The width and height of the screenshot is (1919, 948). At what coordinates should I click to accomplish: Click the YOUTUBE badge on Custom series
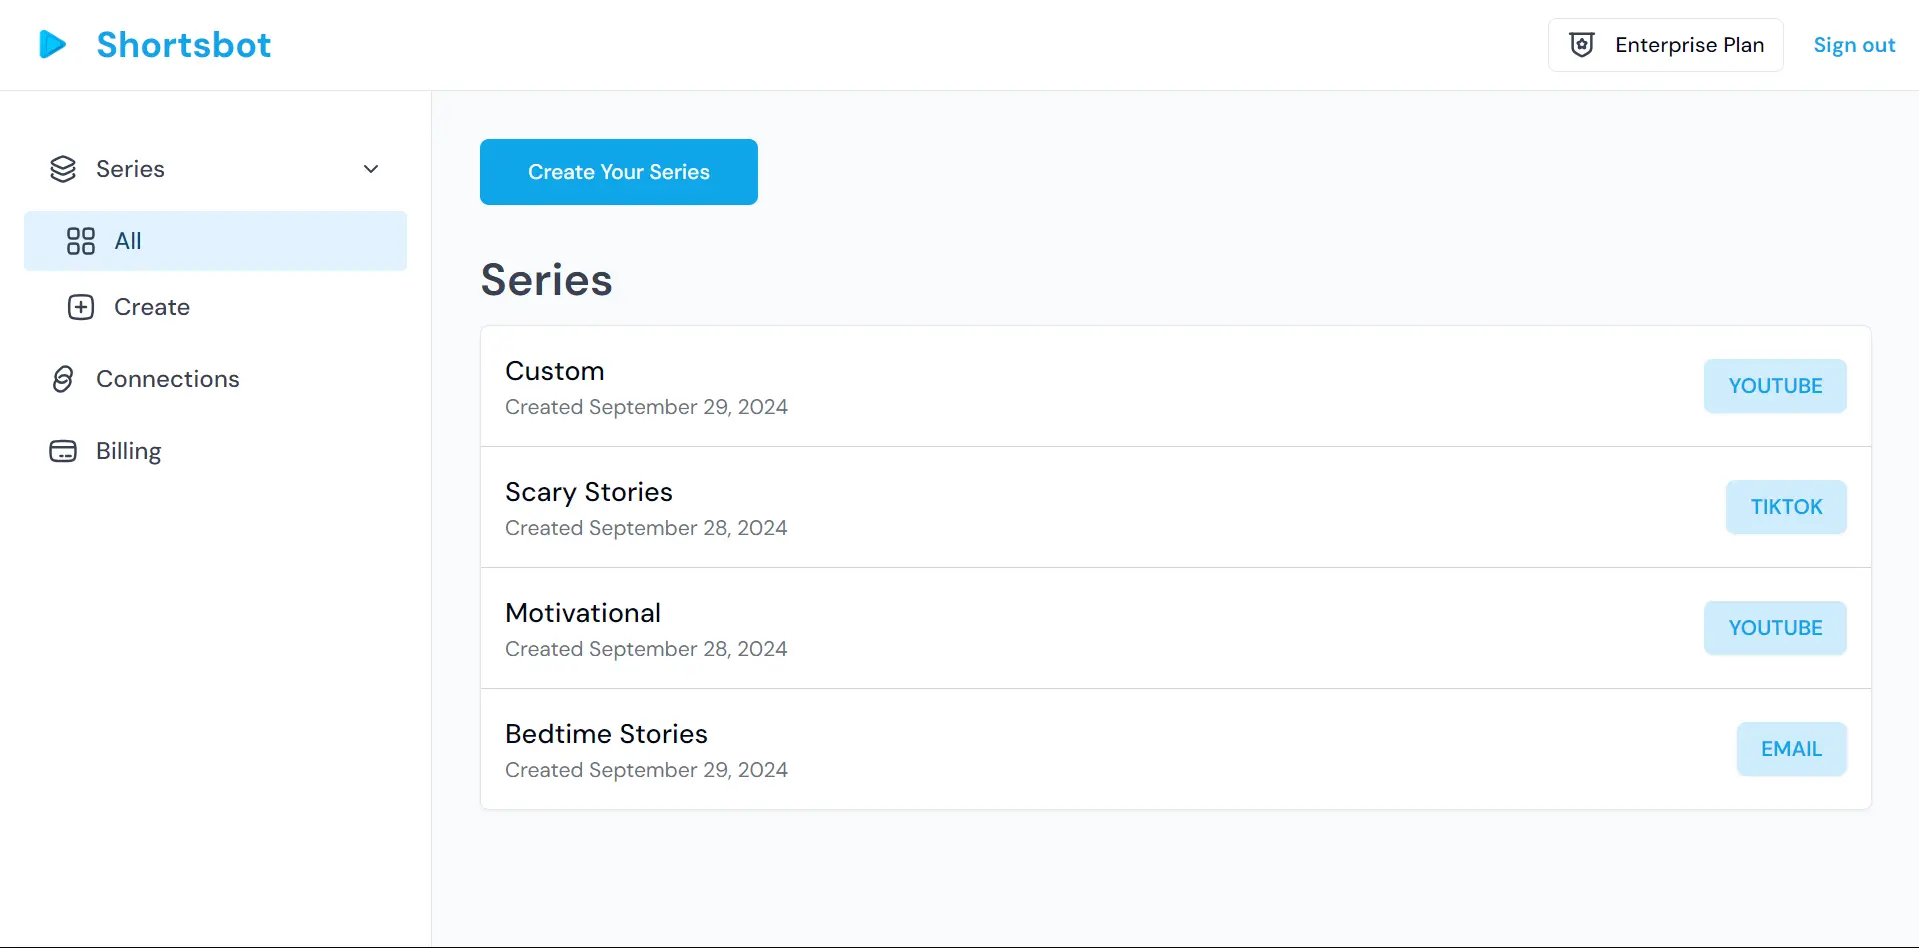(x=1775, y=386)
